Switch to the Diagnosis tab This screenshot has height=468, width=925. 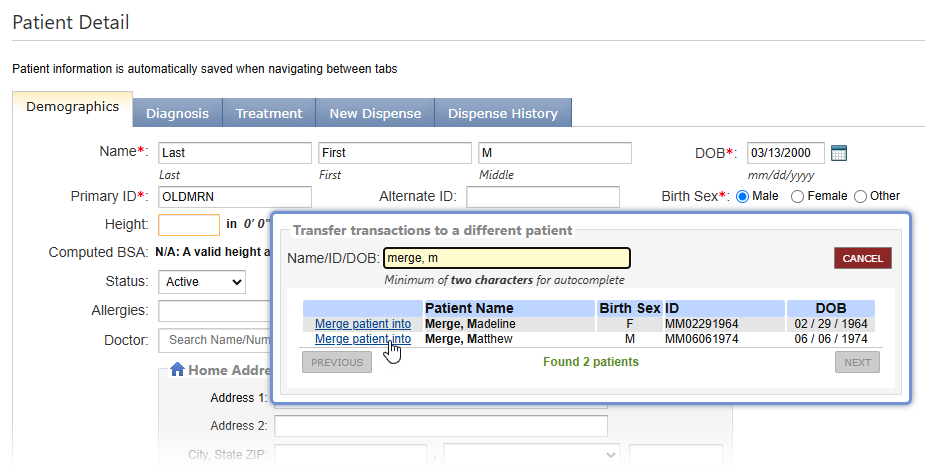click(x=177, y=113)
